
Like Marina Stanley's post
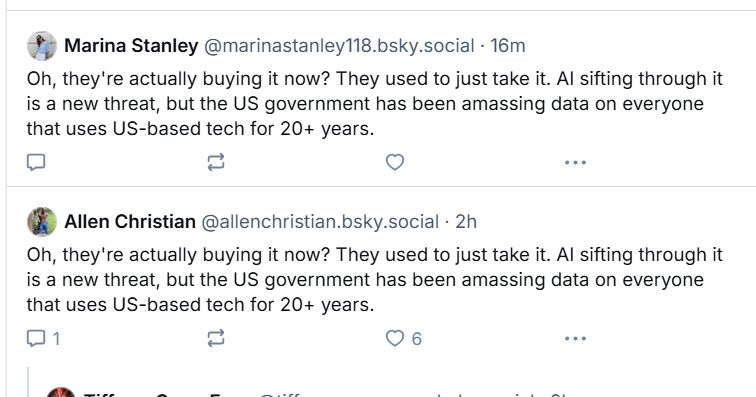pos(395,162)
